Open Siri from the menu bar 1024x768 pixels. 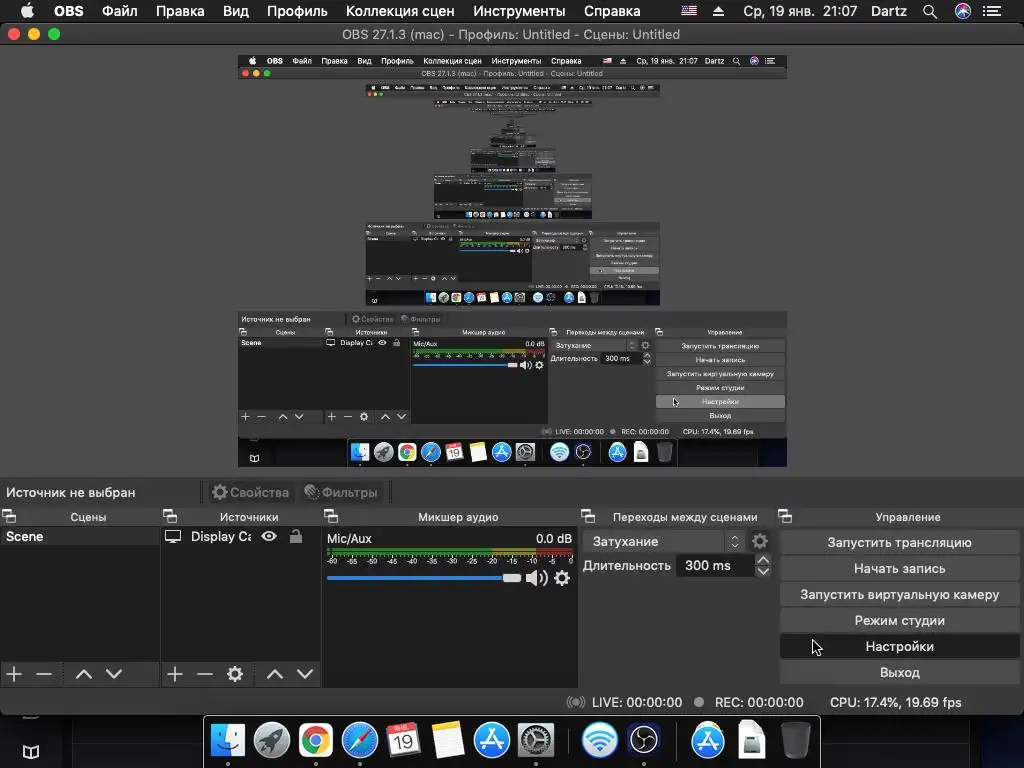click(x=963, y=11)
